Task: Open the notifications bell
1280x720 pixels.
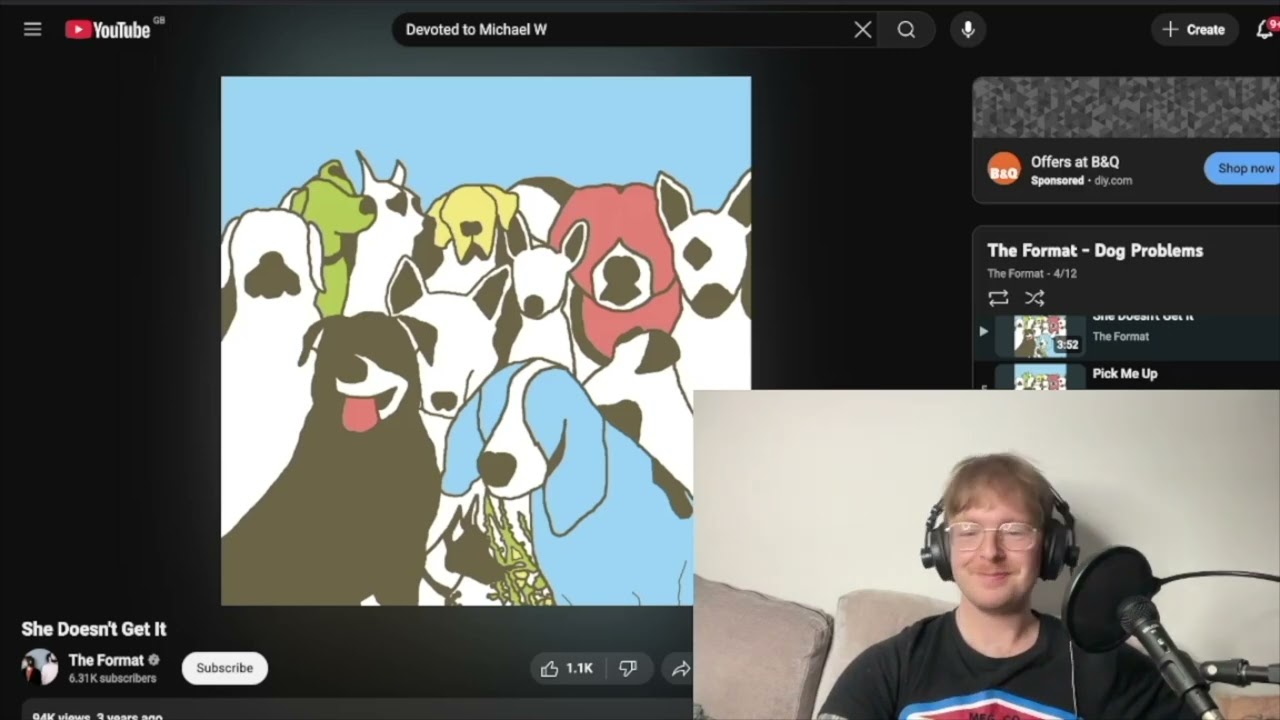Action: click(x=1265, y=30)
